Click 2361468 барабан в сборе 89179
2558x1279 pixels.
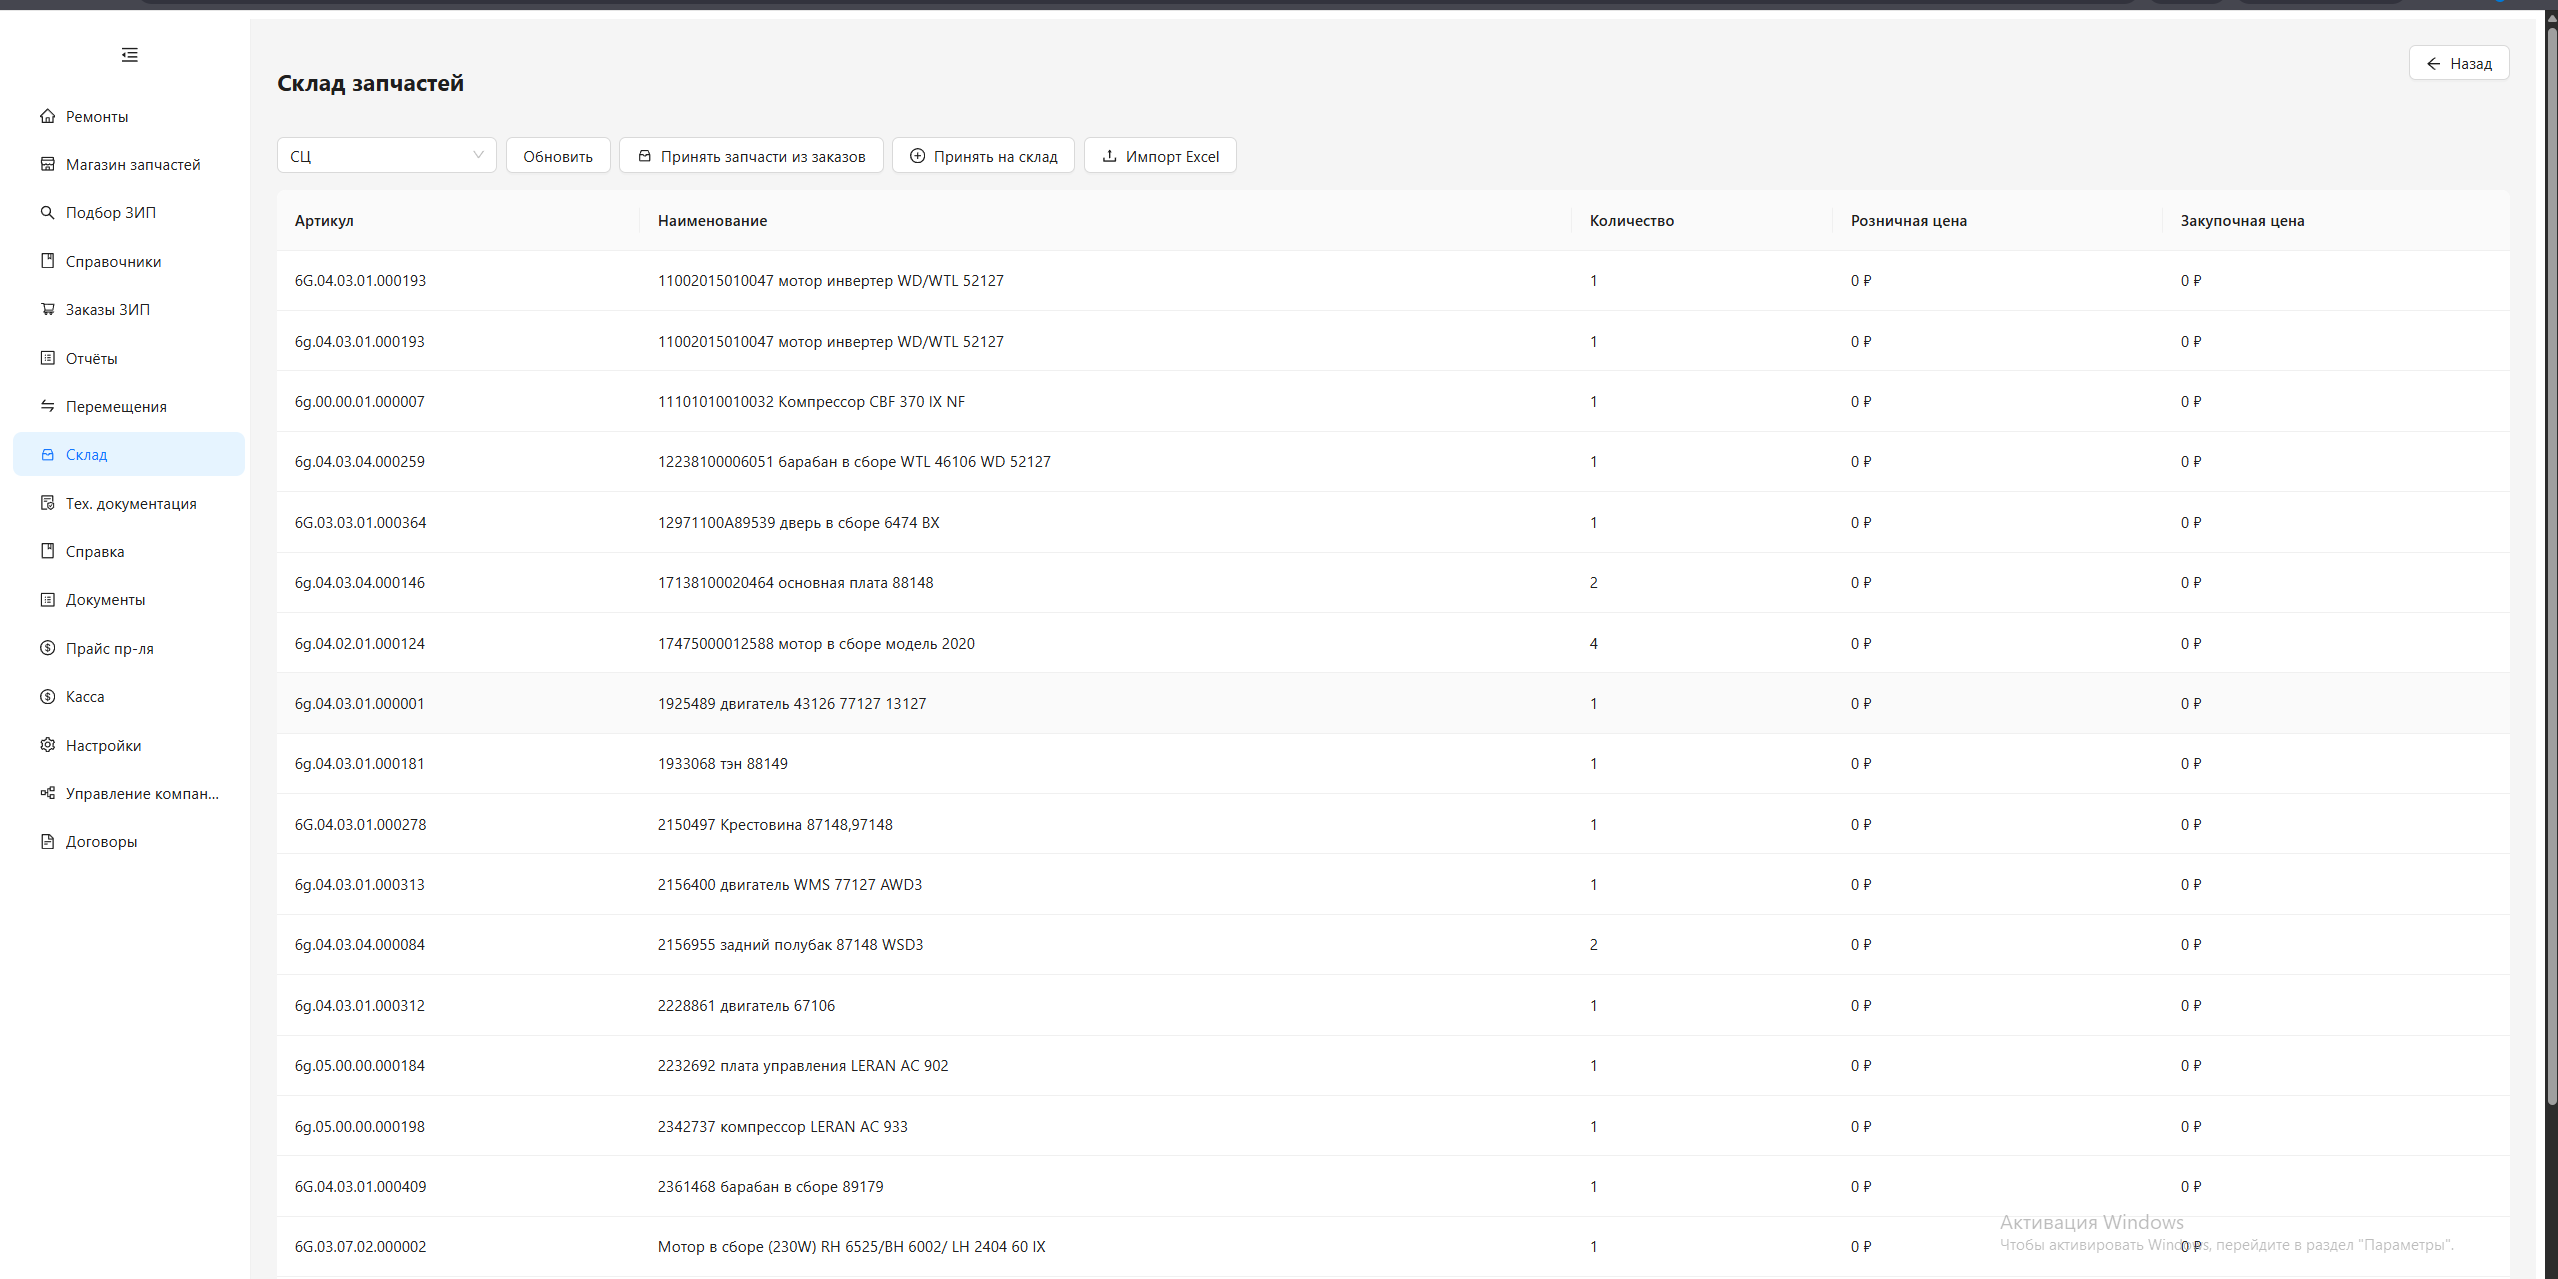pos(770,1187)
